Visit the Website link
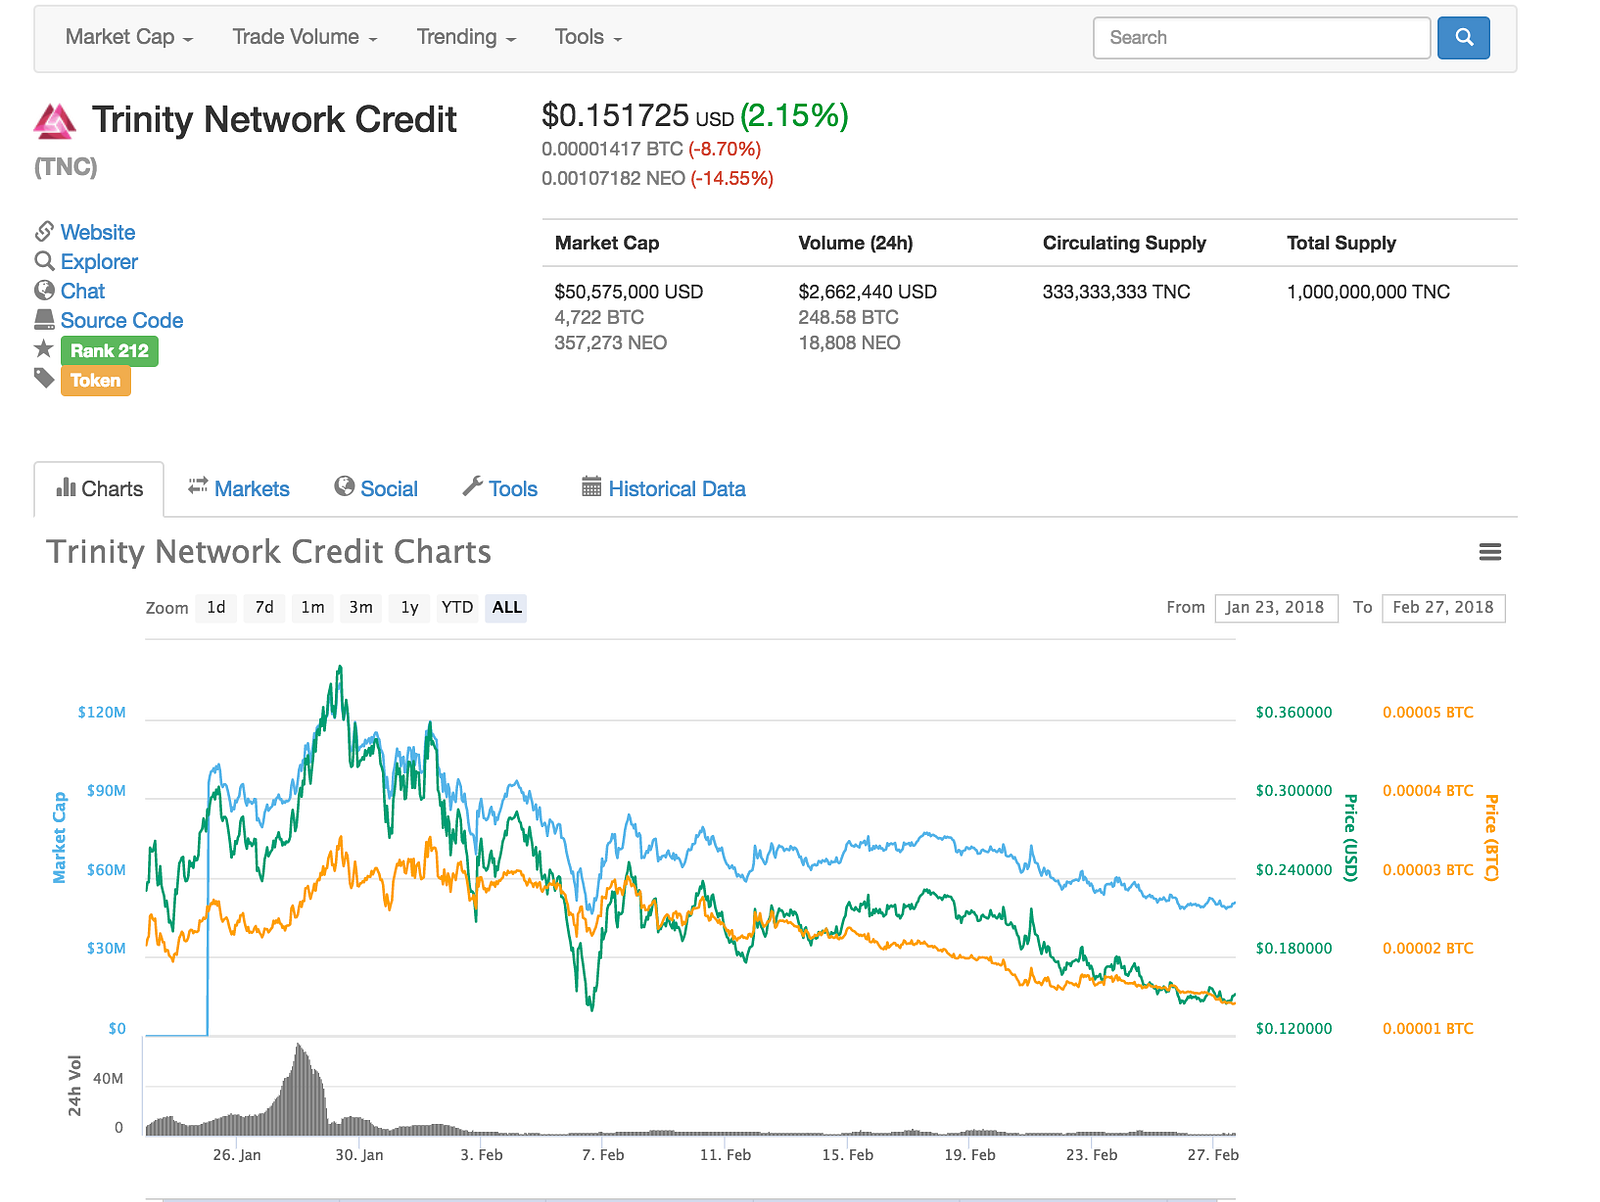 pyautogui.click(x=98, y=232)
